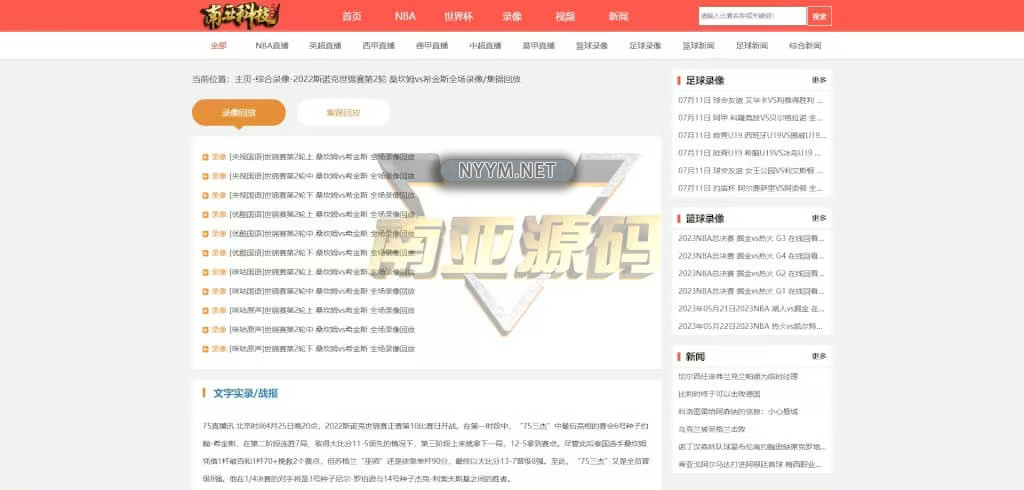1024x490 pixels.
Task: Click the 南亚科技 site logo
Action: (x=239, y=15)
